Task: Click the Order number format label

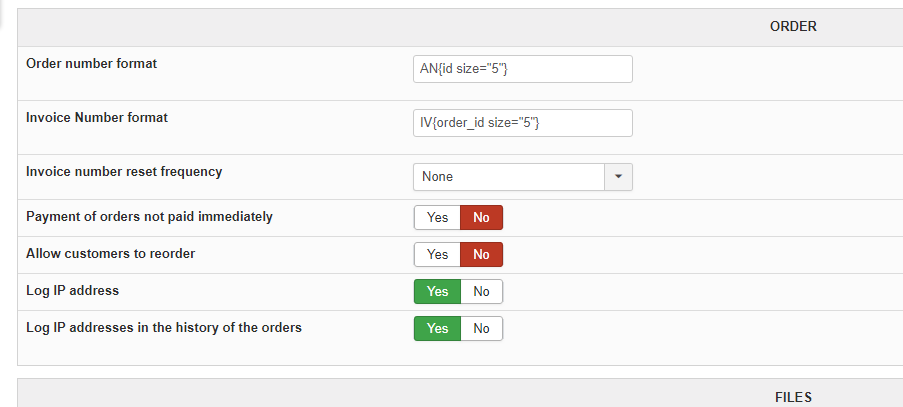Action: click(91, 64)
